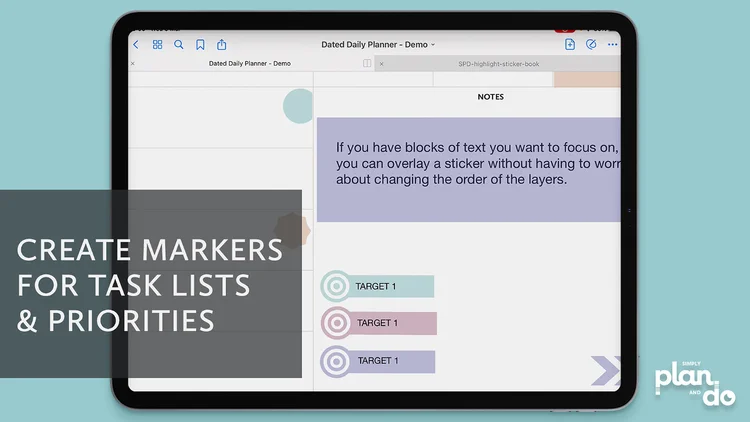Viewport: 750px width, 422px height.
Task: Go back using the back chevron
Action: (x=136, y=44)
